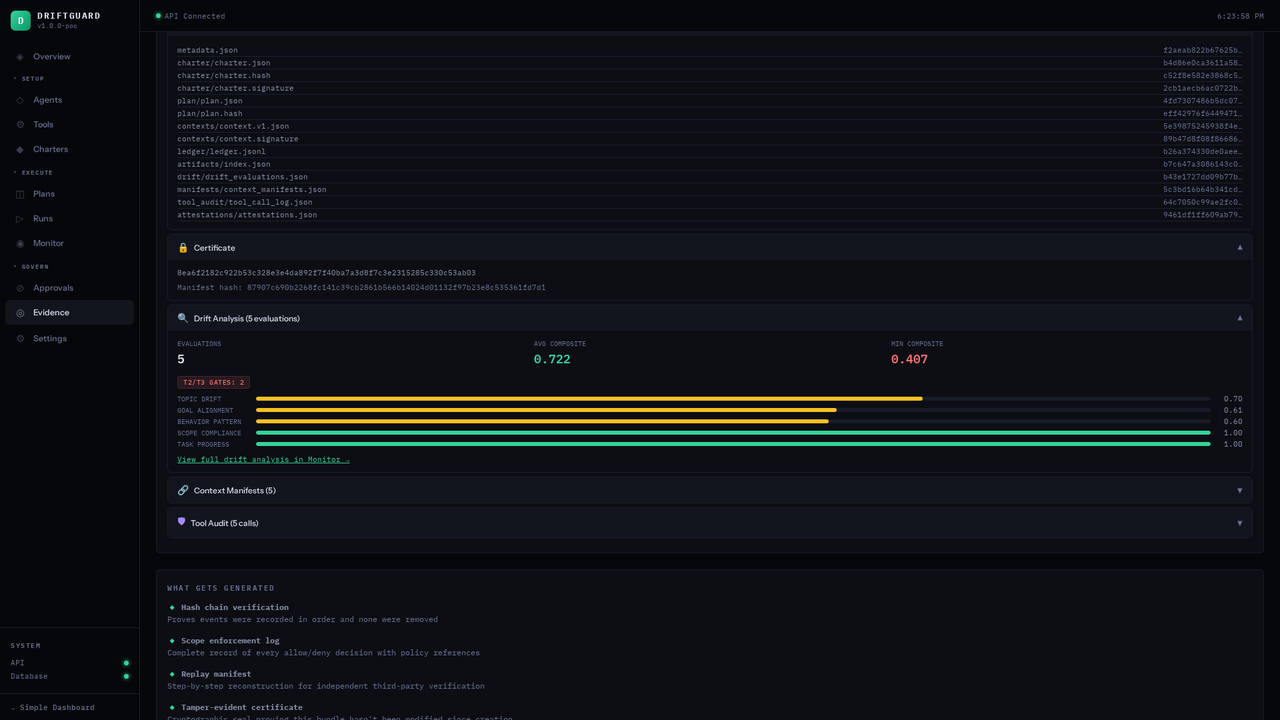Open the Agents section via its diamond icon
Image resolution: width=1280 pixels, height=720 pixels.
pos(19,100)
